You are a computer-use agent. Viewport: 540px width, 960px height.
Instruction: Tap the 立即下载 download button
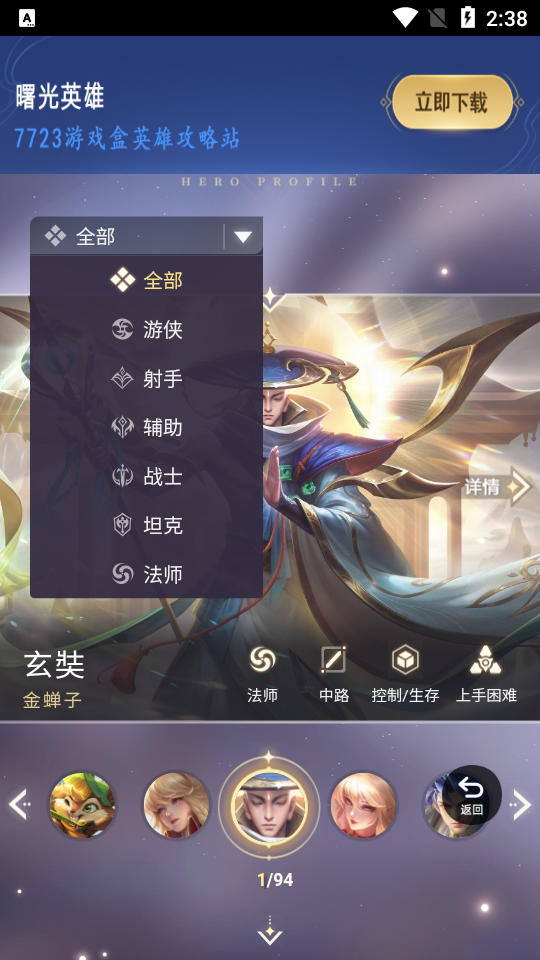(x=452, y=102)
